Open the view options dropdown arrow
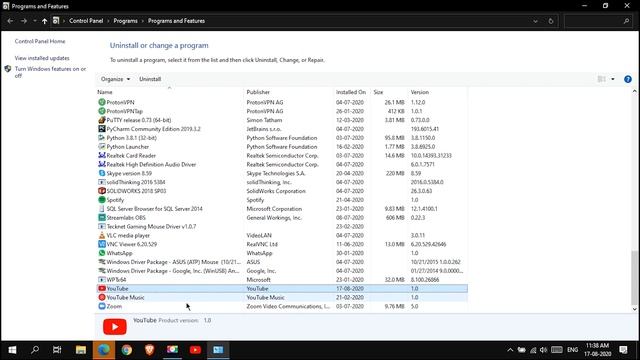The image size is (640, 360). pyautogui.click(x=613, y=79)
